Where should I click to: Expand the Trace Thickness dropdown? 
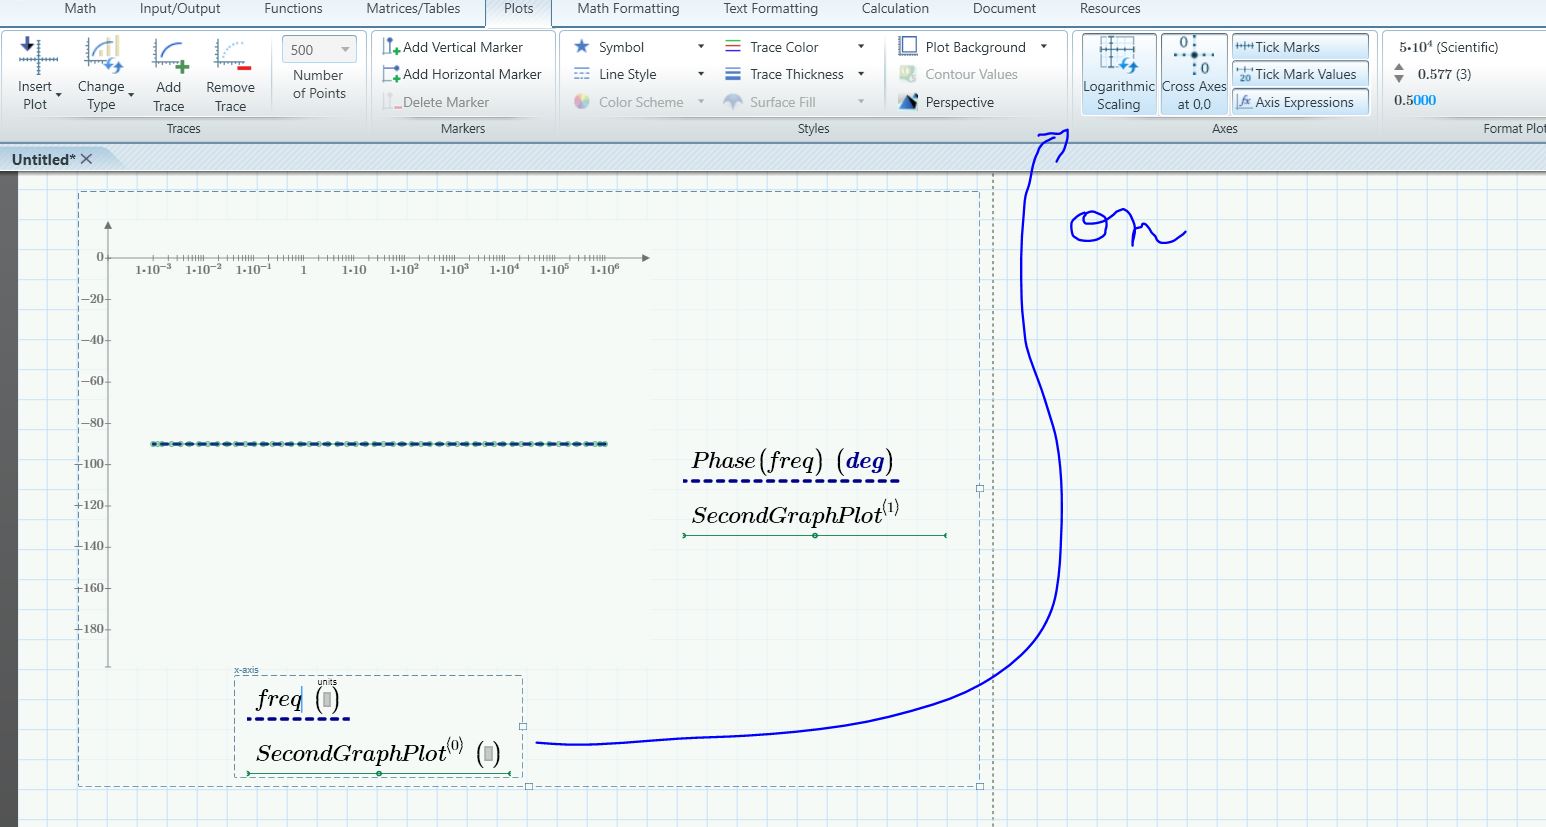(860, 74)
